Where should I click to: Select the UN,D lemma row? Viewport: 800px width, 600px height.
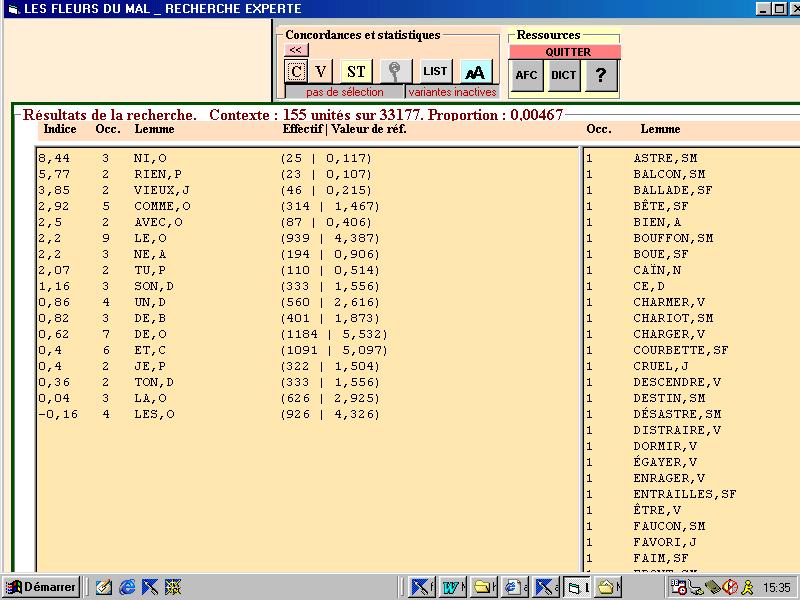308,302
